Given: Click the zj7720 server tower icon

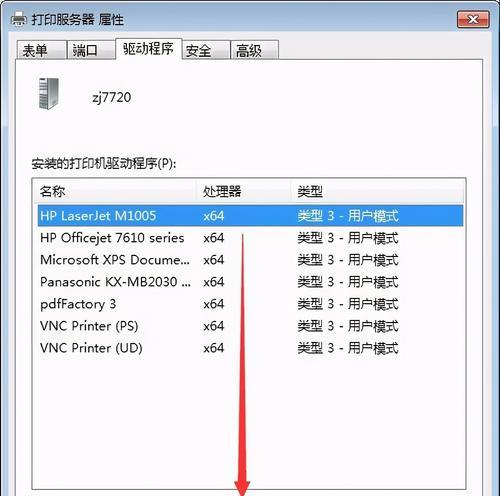Looking at the screenshot, I should pyautogui.click(x=48, y=93).
